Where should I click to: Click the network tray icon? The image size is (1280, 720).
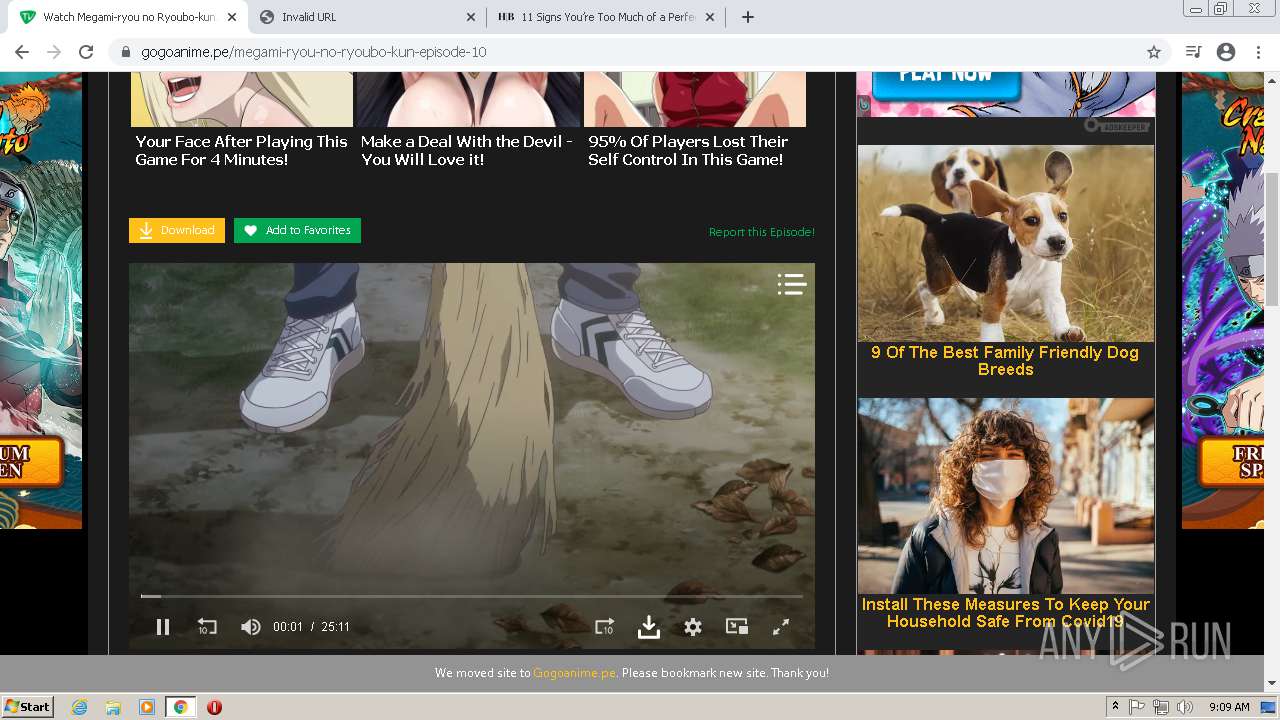click(x=1161, y=707)
